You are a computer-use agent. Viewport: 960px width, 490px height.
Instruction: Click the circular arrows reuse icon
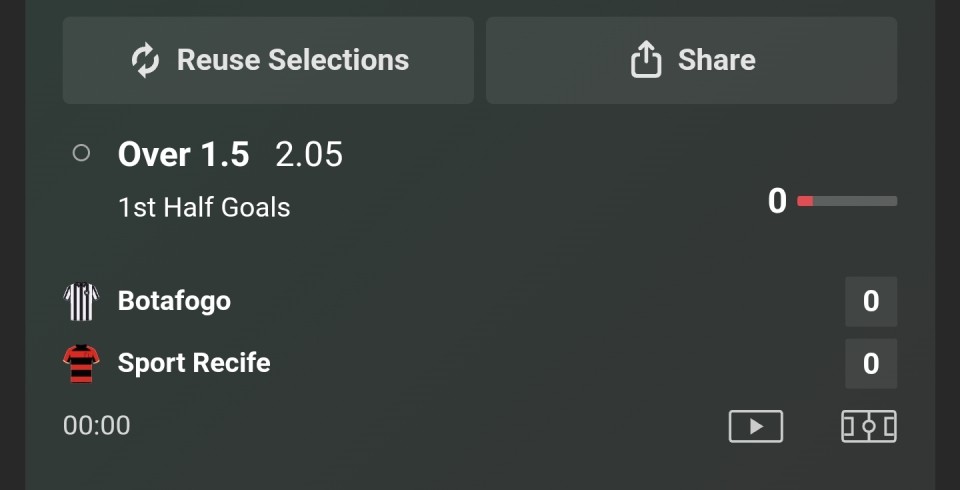pyautogui.click(x=146, y=61)
